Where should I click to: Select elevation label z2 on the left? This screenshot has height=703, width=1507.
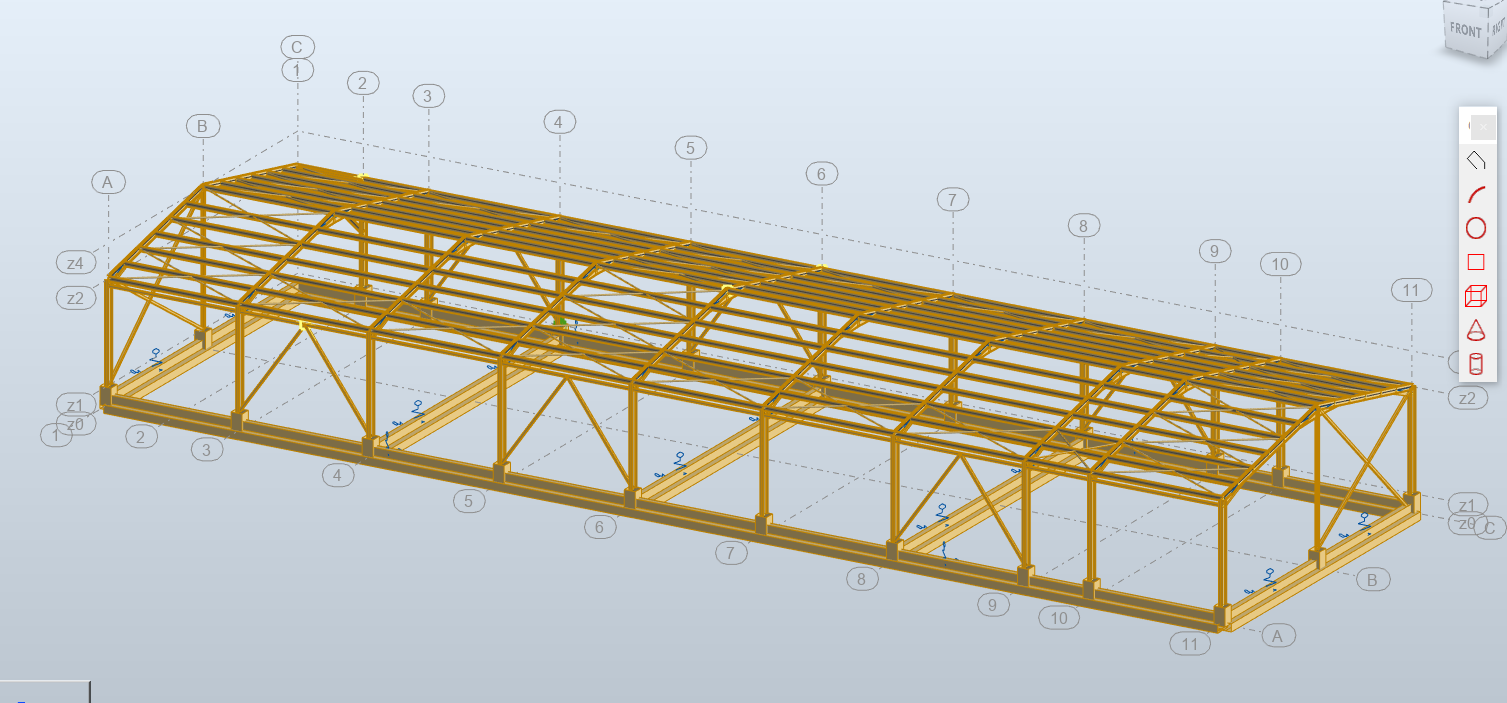(x=75, y=296)
